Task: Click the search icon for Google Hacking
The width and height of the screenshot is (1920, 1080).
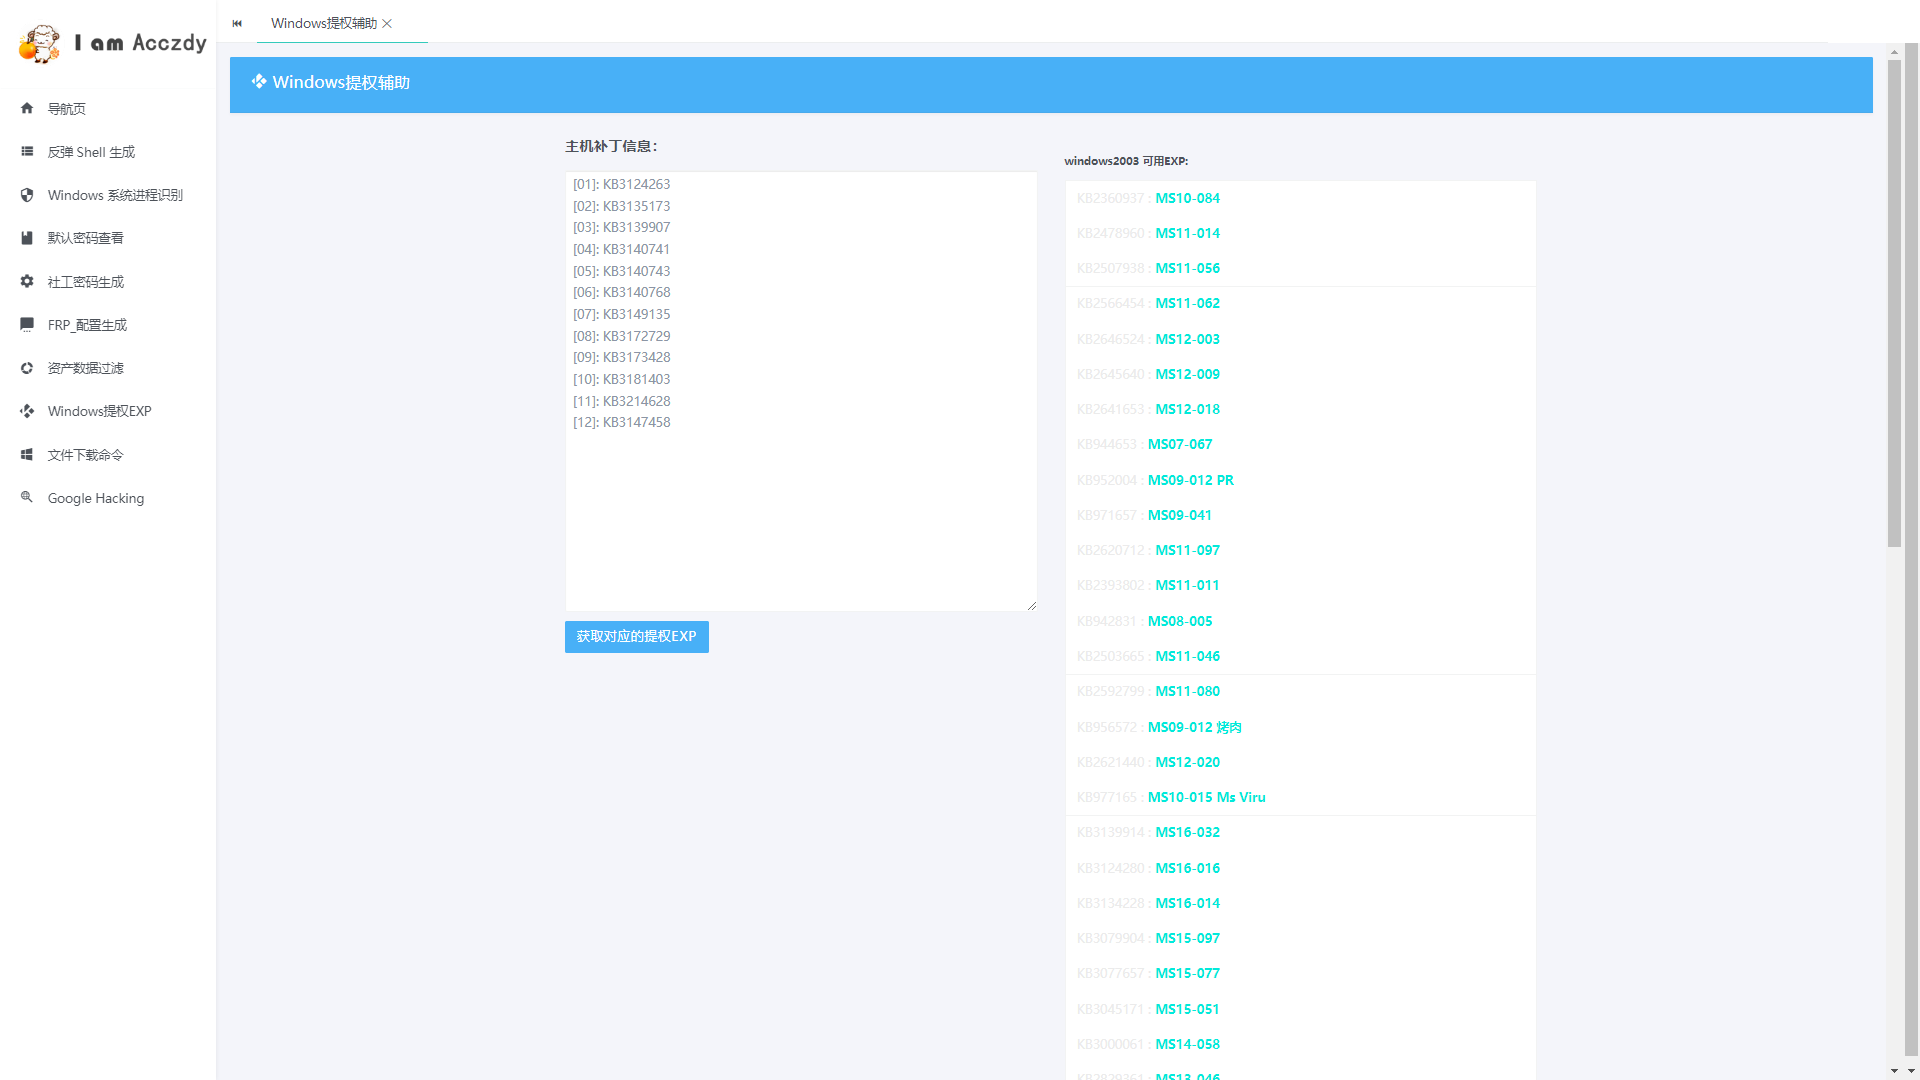Action: 27,497
